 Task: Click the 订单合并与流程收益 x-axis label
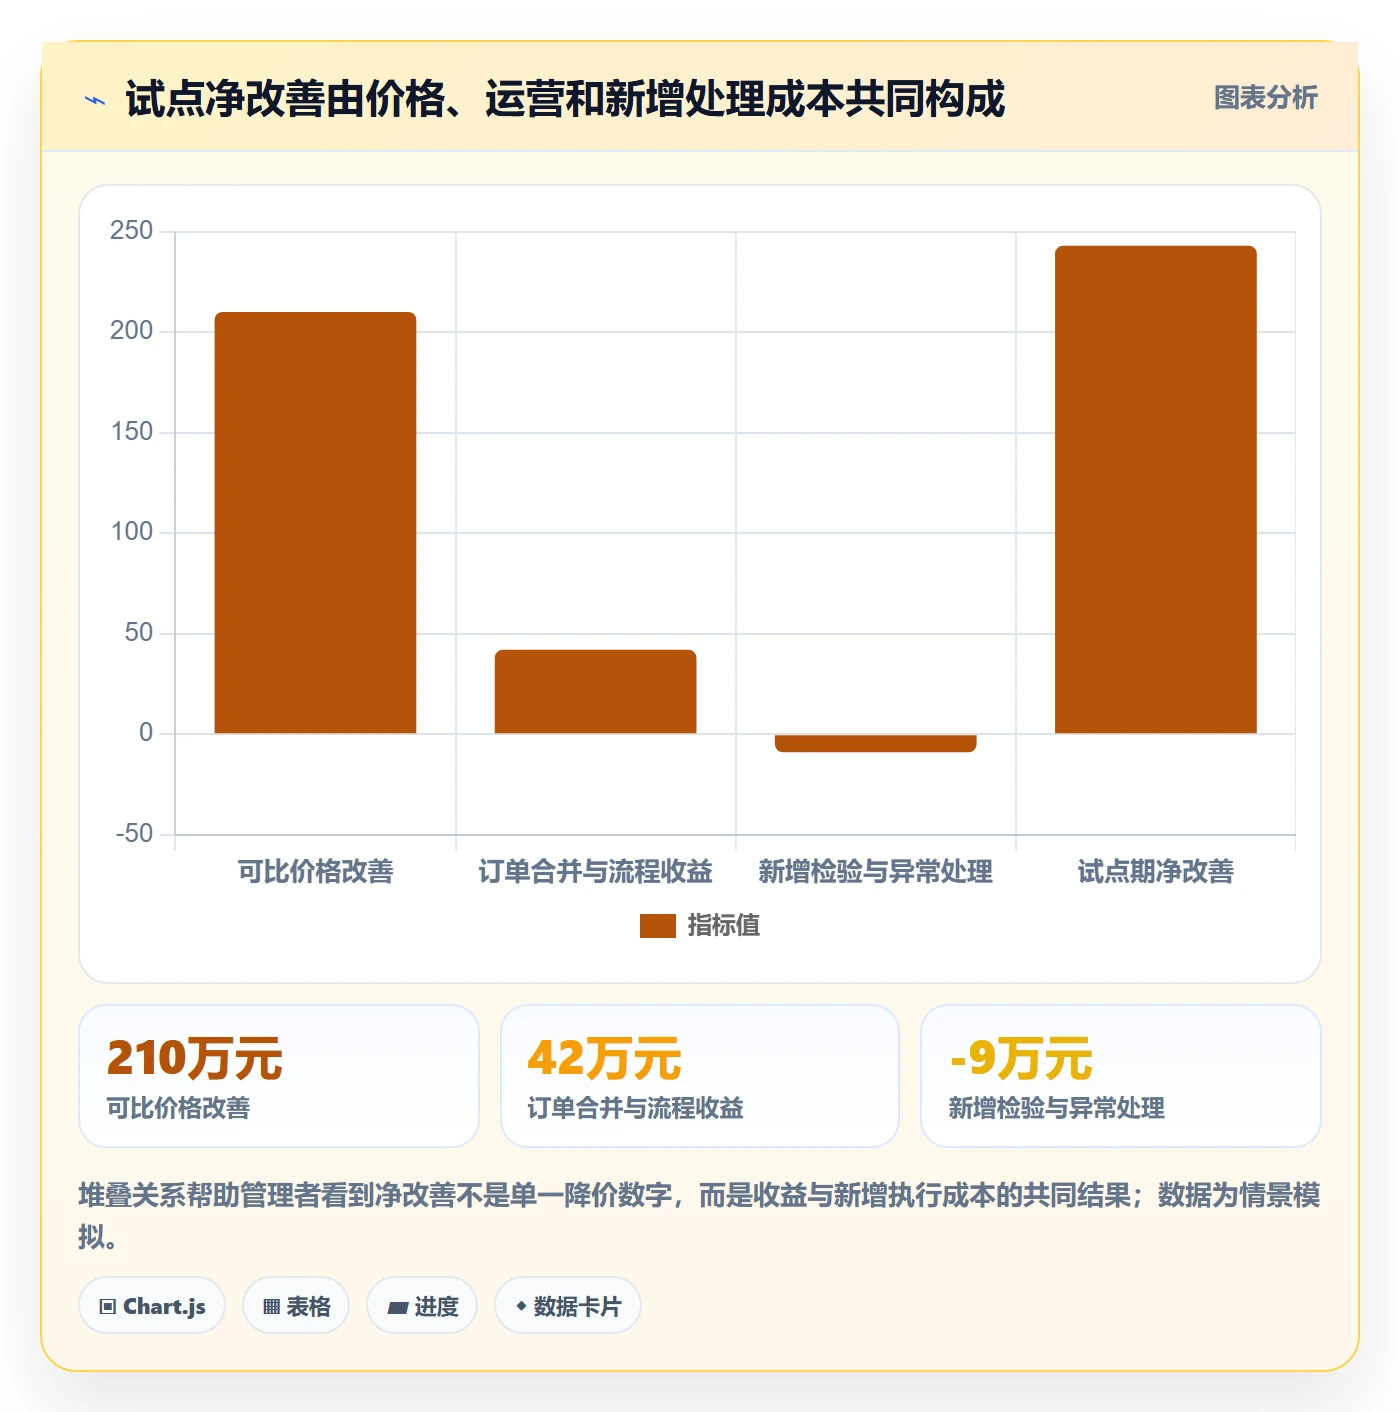pos(595,872)
